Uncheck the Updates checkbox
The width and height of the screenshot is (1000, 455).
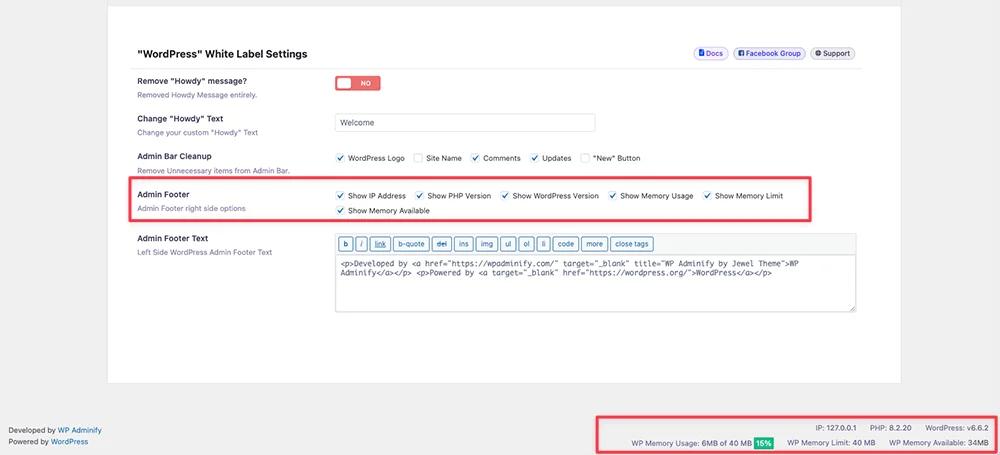coord(534,158)
